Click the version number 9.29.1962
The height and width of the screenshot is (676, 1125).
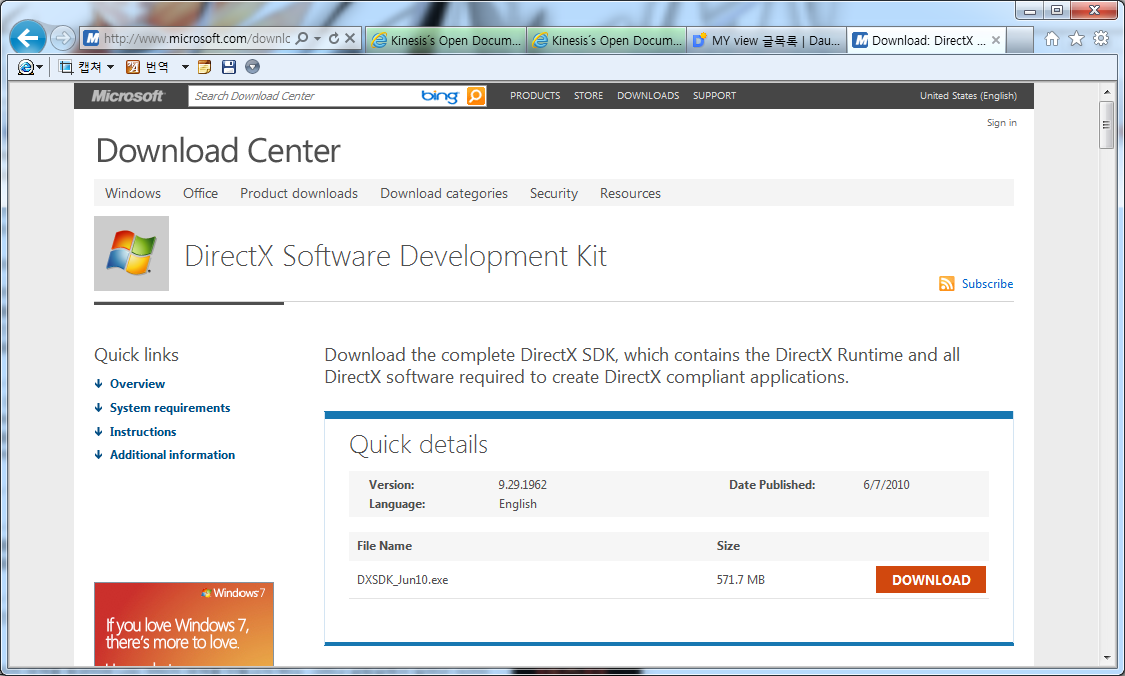click(x=522, y=485)
